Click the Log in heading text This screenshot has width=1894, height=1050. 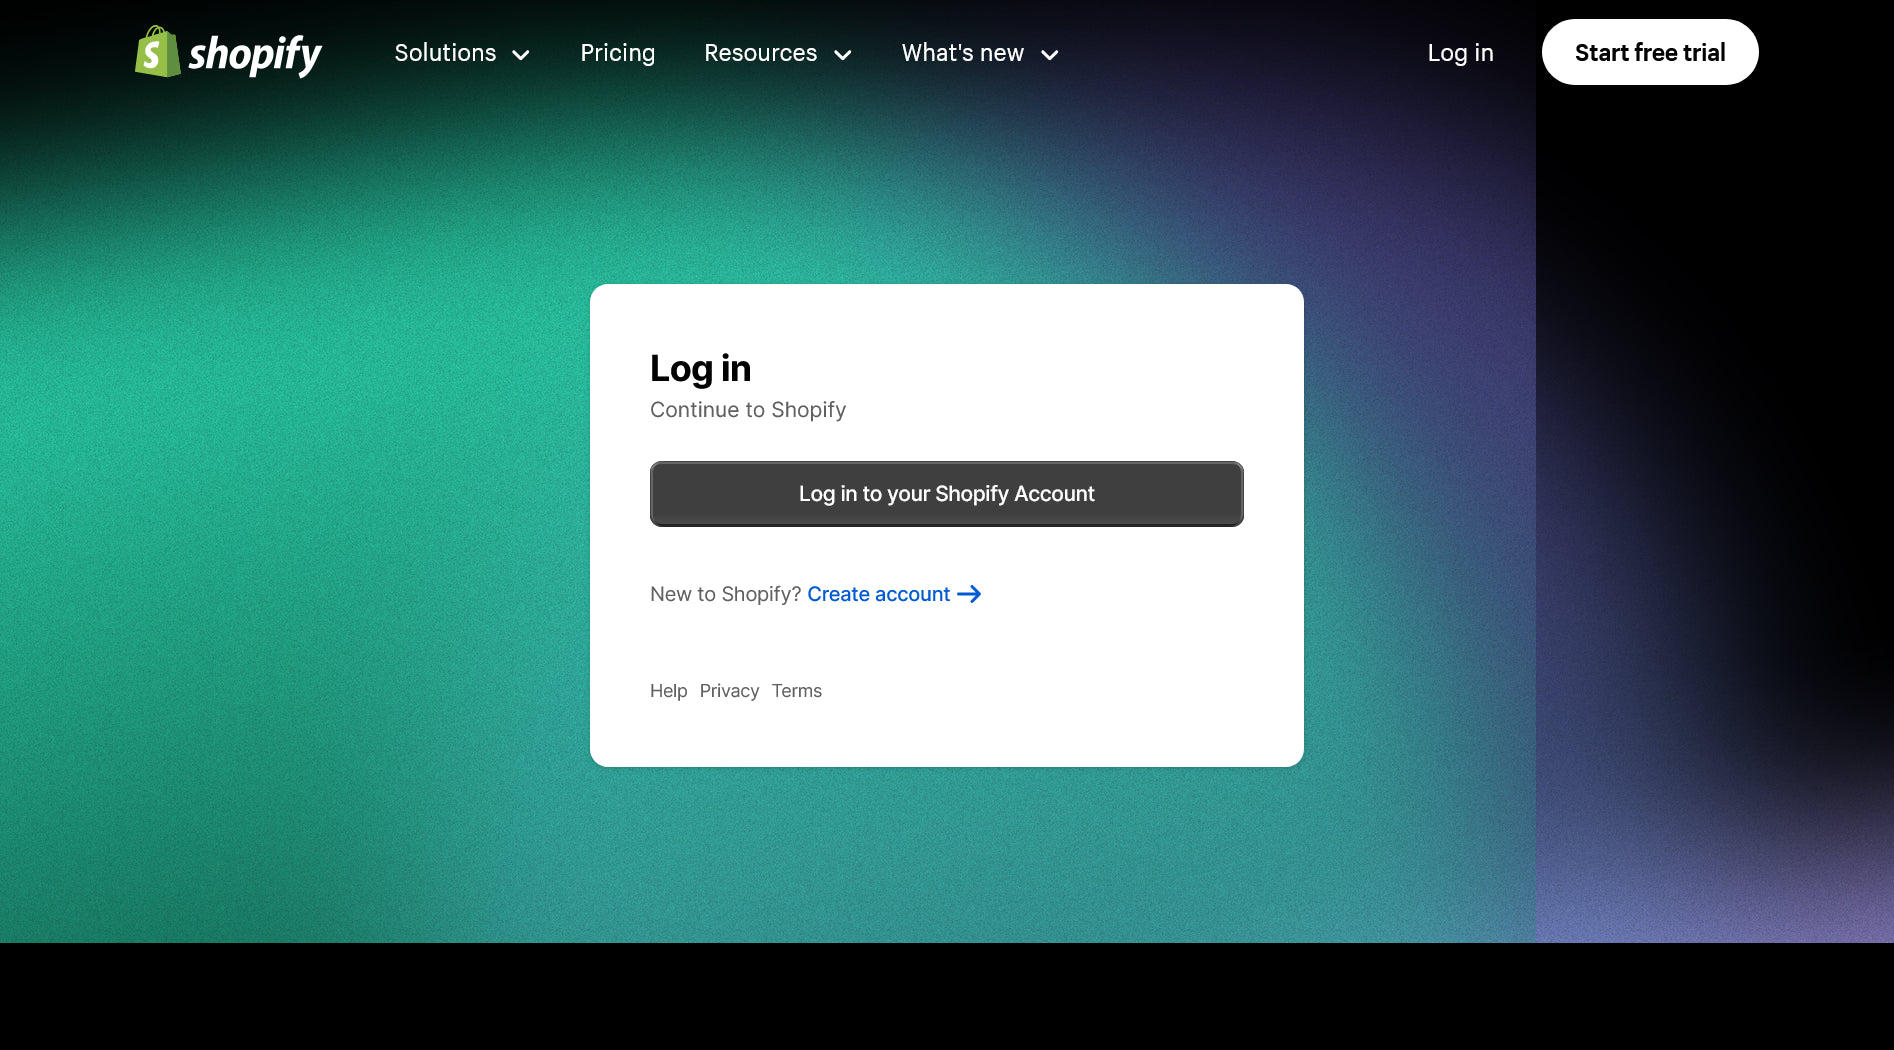[x=700, y=369]
